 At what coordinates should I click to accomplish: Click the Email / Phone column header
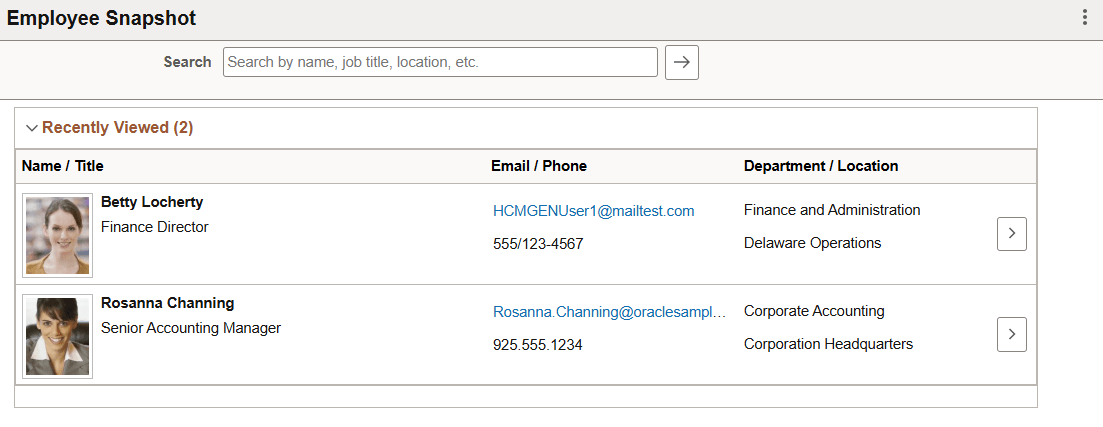(539, 166)
